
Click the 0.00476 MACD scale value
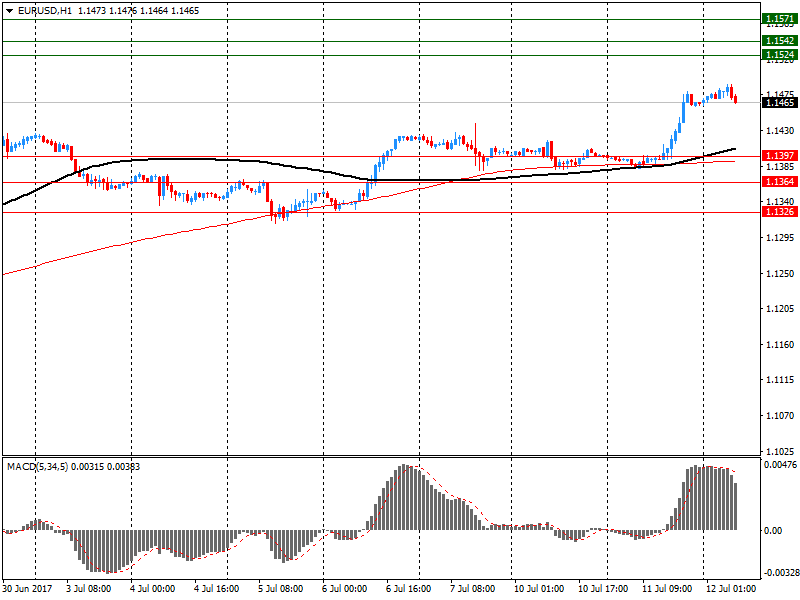(781, 465)
